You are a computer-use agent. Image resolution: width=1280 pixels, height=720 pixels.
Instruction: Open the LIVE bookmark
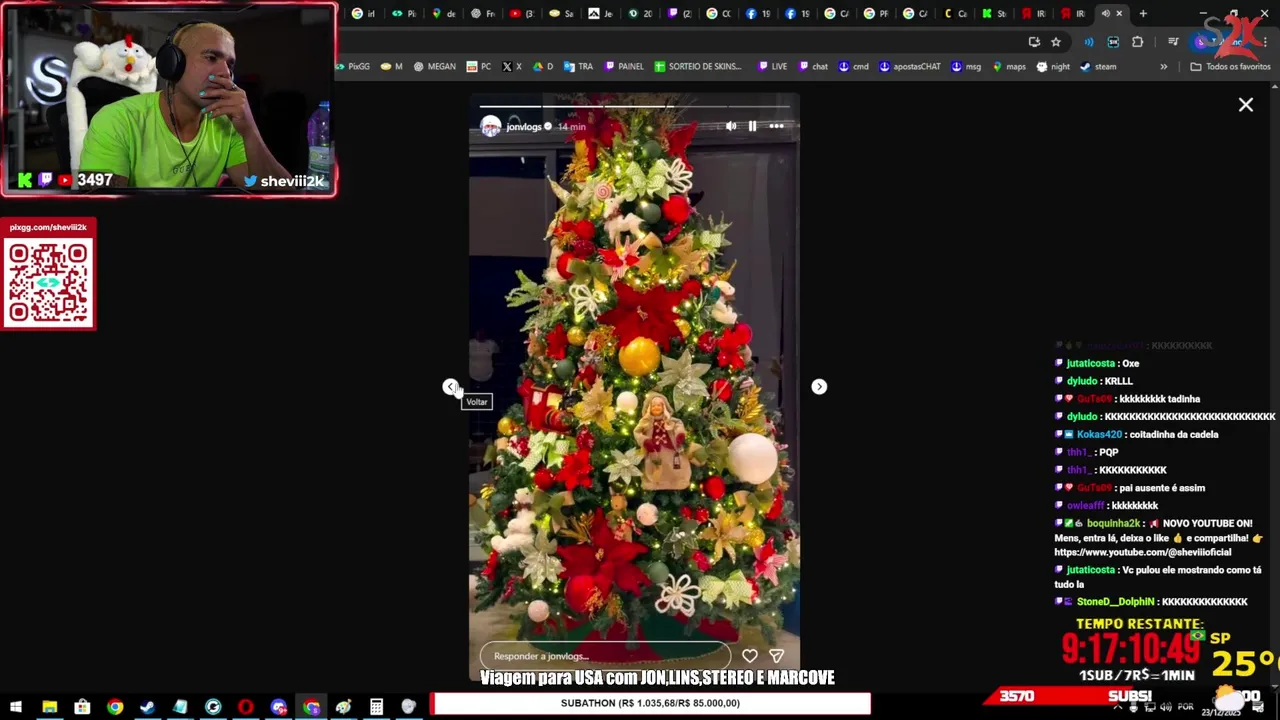point(772,67)
